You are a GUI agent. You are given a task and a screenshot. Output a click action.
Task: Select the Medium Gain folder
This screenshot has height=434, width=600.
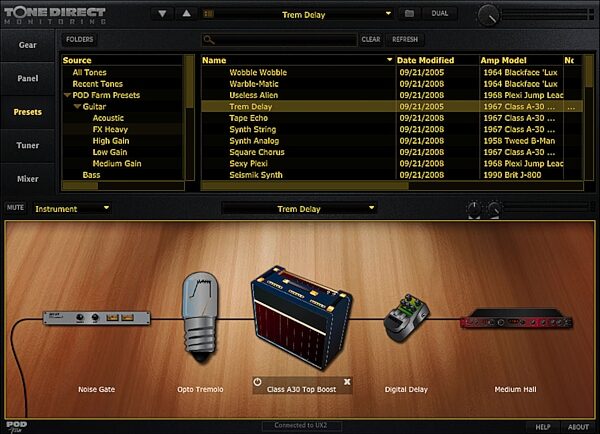coord(117,163)
